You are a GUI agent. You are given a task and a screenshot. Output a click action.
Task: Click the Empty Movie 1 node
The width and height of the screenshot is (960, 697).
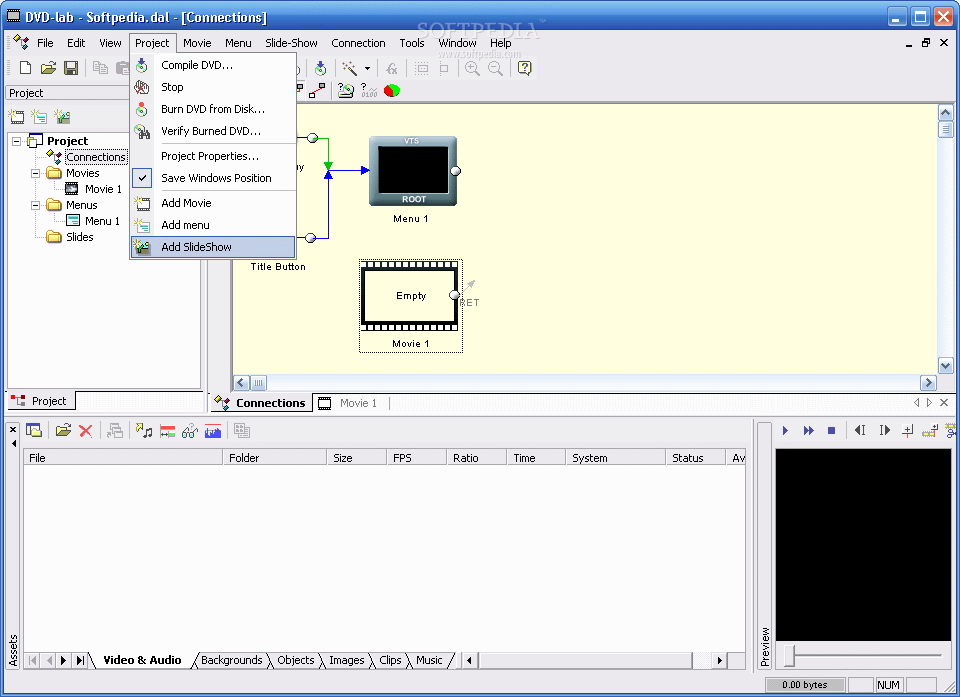[410, 296]
